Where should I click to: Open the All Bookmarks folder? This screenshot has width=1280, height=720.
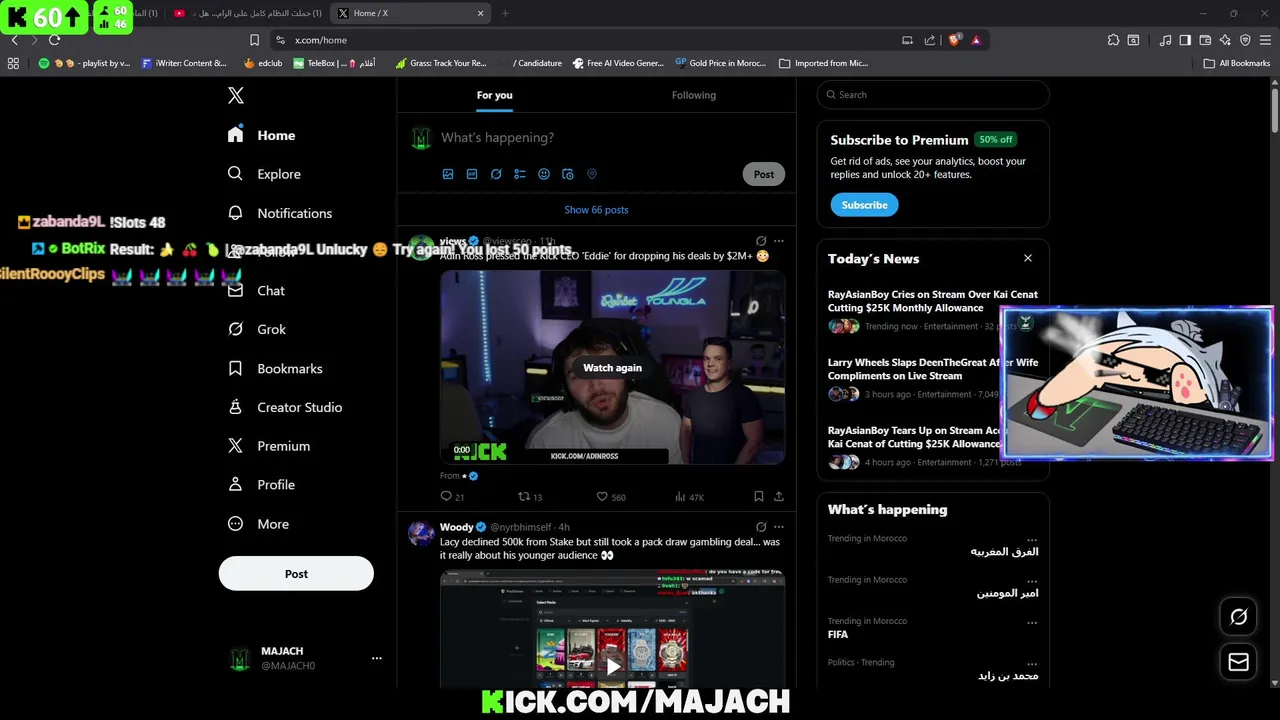[x=1237, y=63]
